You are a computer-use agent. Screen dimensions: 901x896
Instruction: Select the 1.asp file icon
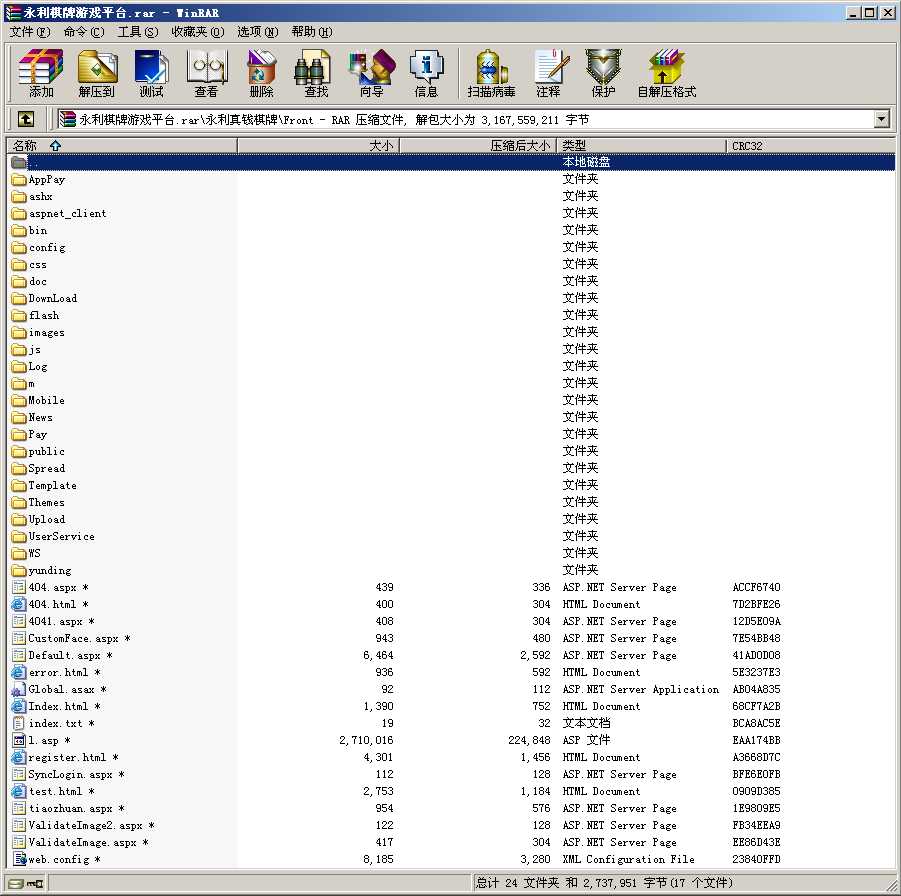(x=19, y=741)
